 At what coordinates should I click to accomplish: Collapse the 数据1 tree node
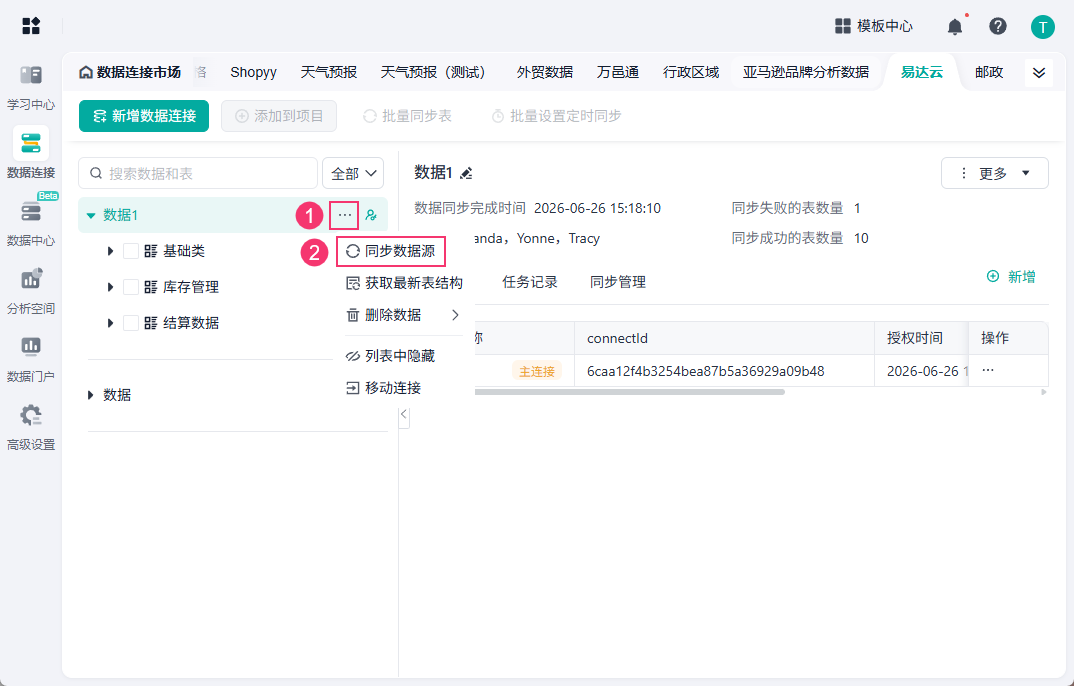(90, 216)
